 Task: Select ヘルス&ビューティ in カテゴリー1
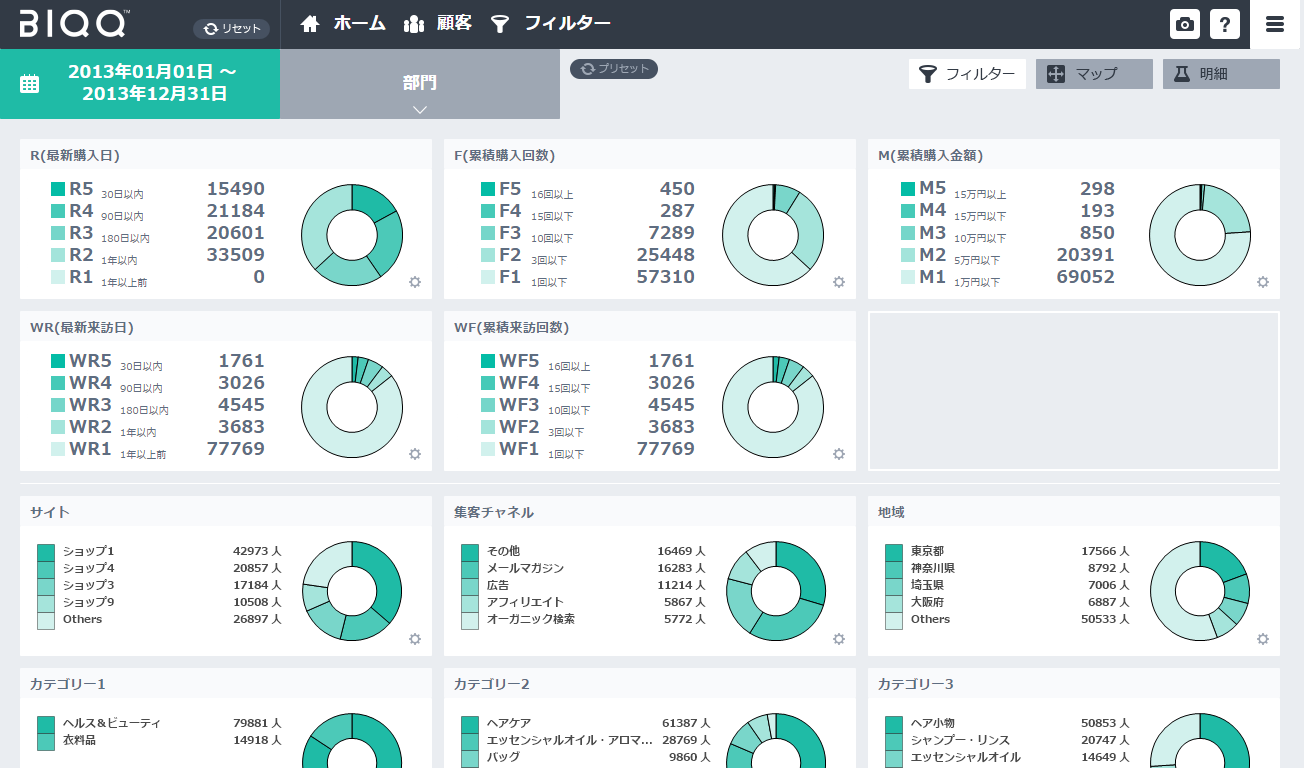pos(111,723)
